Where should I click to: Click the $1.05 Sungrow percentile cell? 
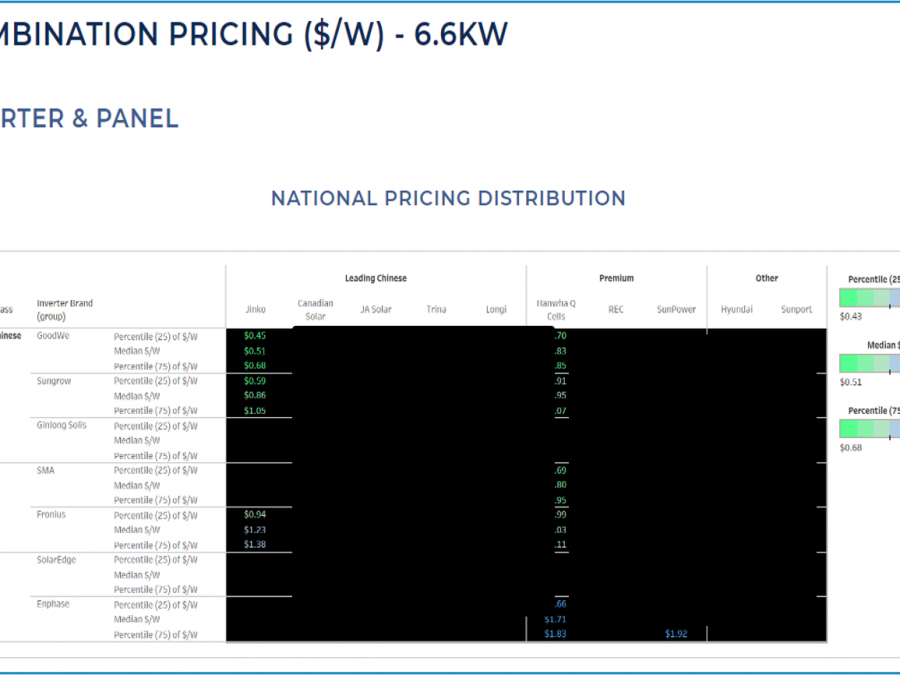[255, 411]
